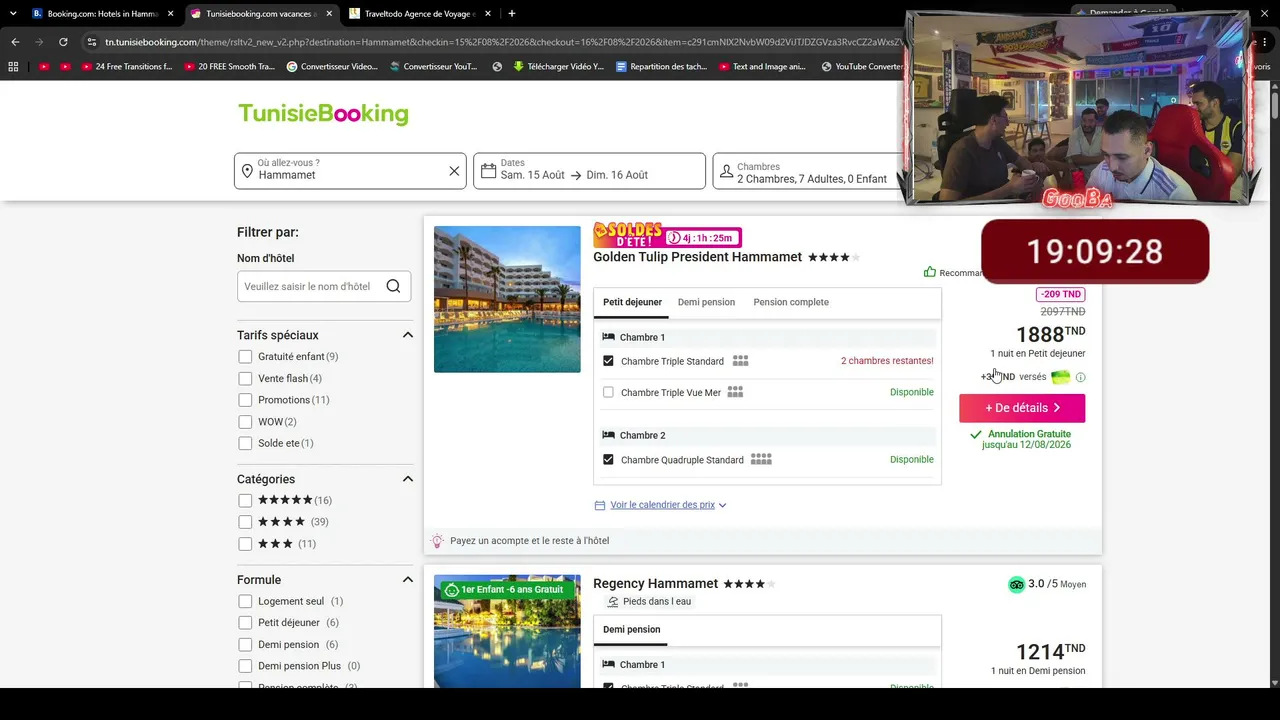Open the Golden Tulip hotel photo
1280x720 pixels.
pos(507,299)
